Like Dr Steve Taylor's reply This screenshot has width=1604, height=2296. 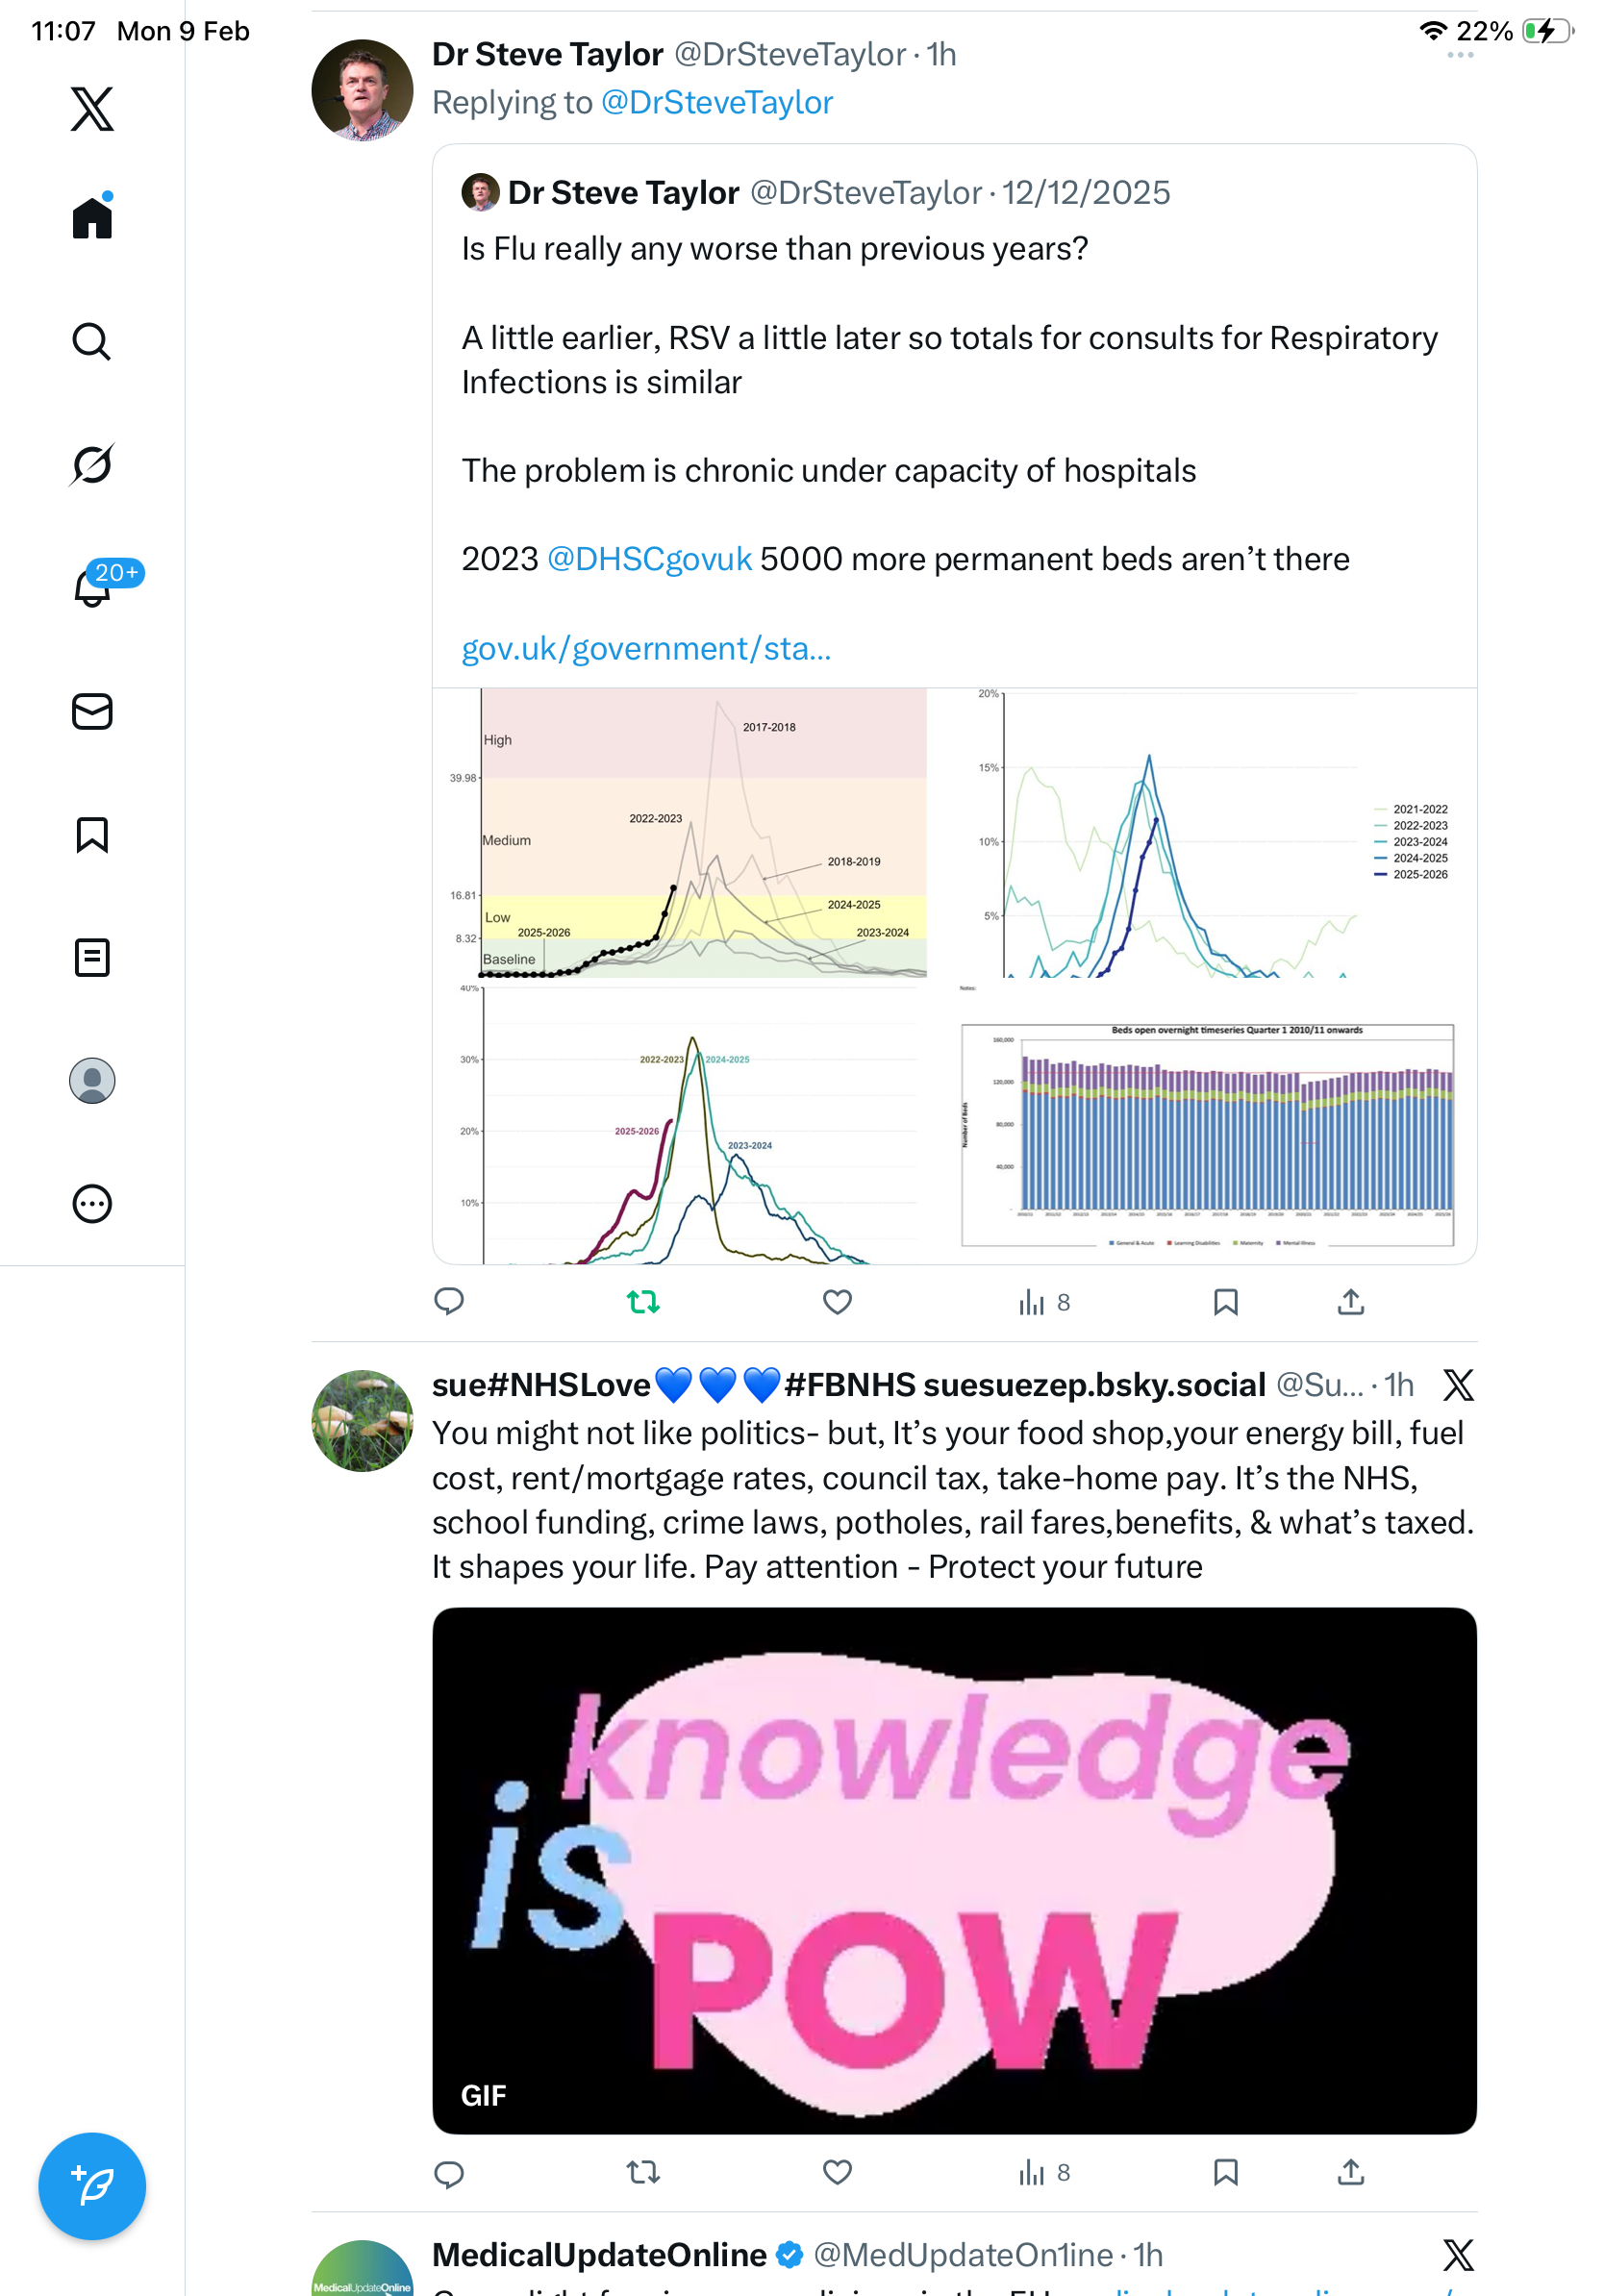pos(837,1301)
